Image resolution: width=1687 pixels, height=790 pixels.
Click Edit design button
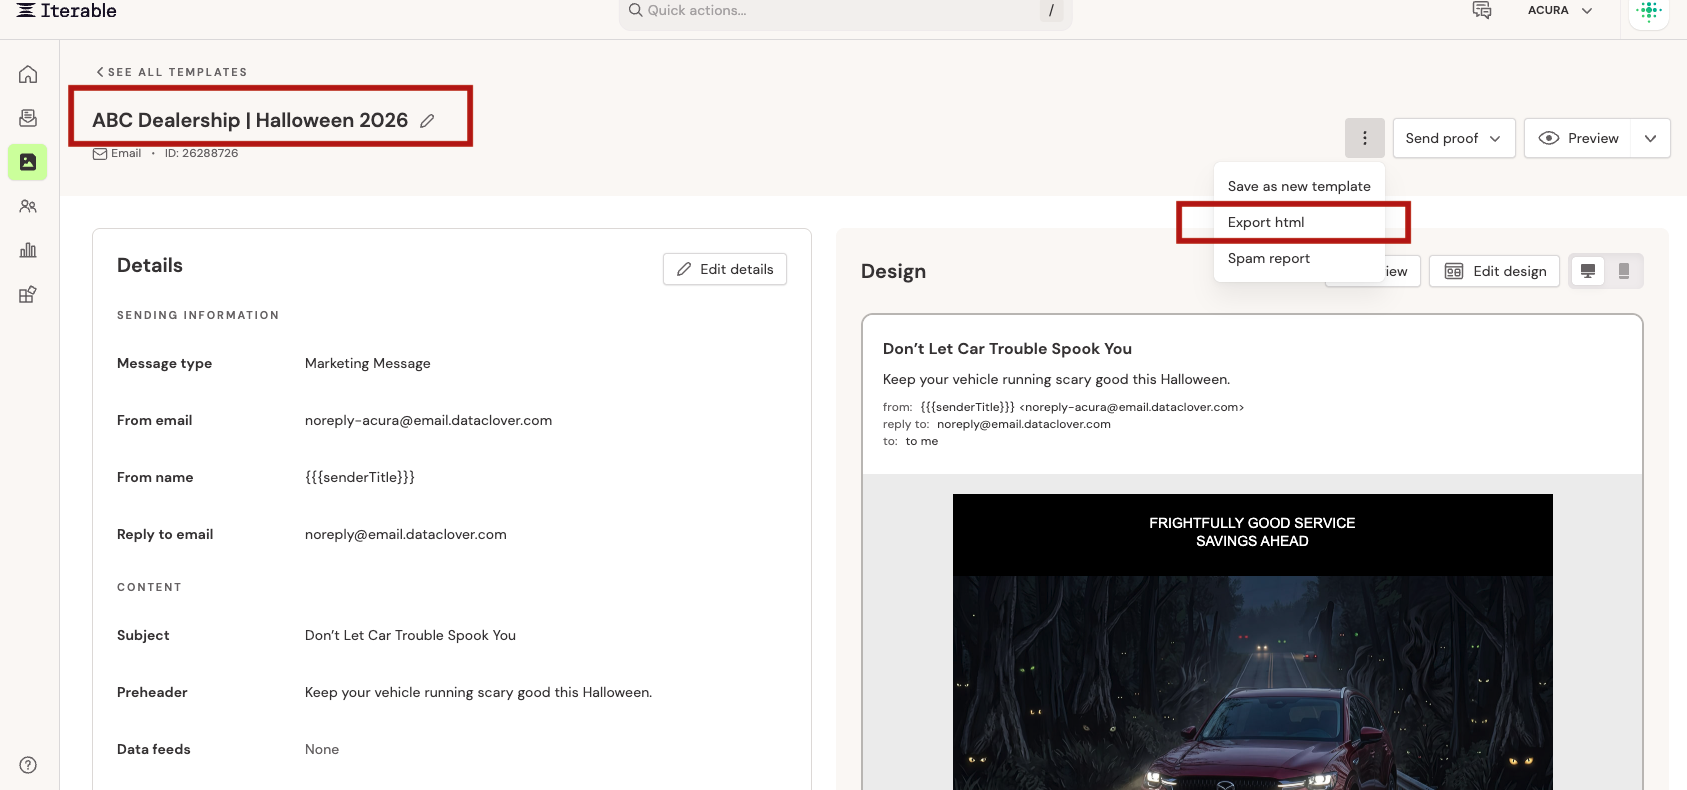click(1494, 271)
